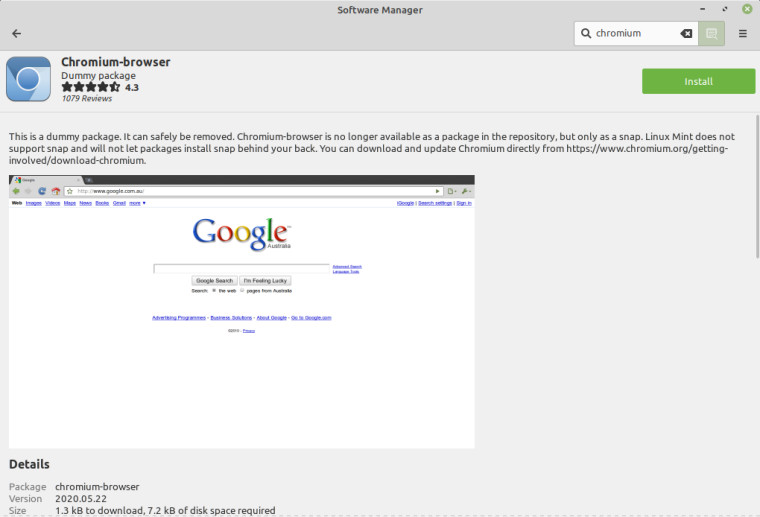Click the Package label in Details
This screenshot has height=517, width=760.
[28, 486]
